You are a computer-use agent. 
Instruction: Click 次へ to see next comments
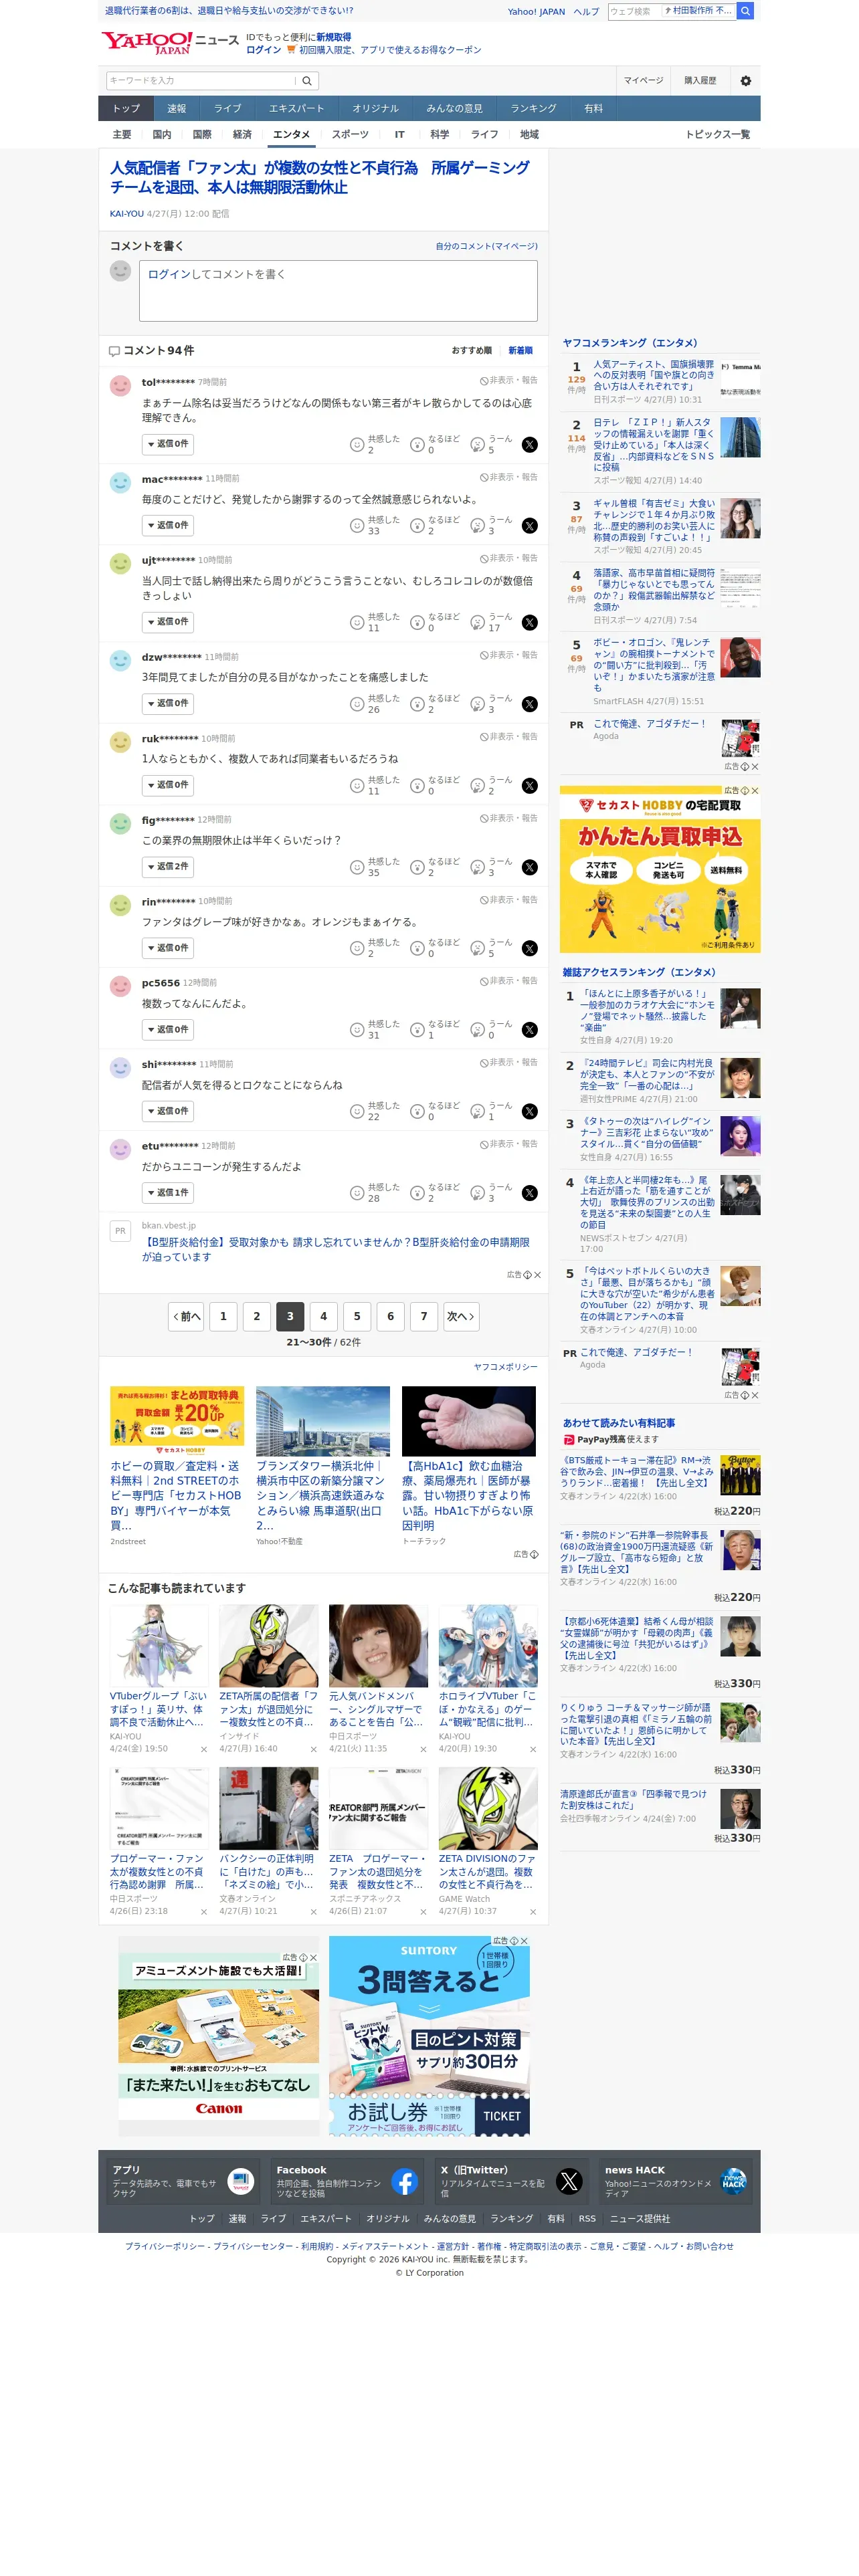[x=461, y=1317]
